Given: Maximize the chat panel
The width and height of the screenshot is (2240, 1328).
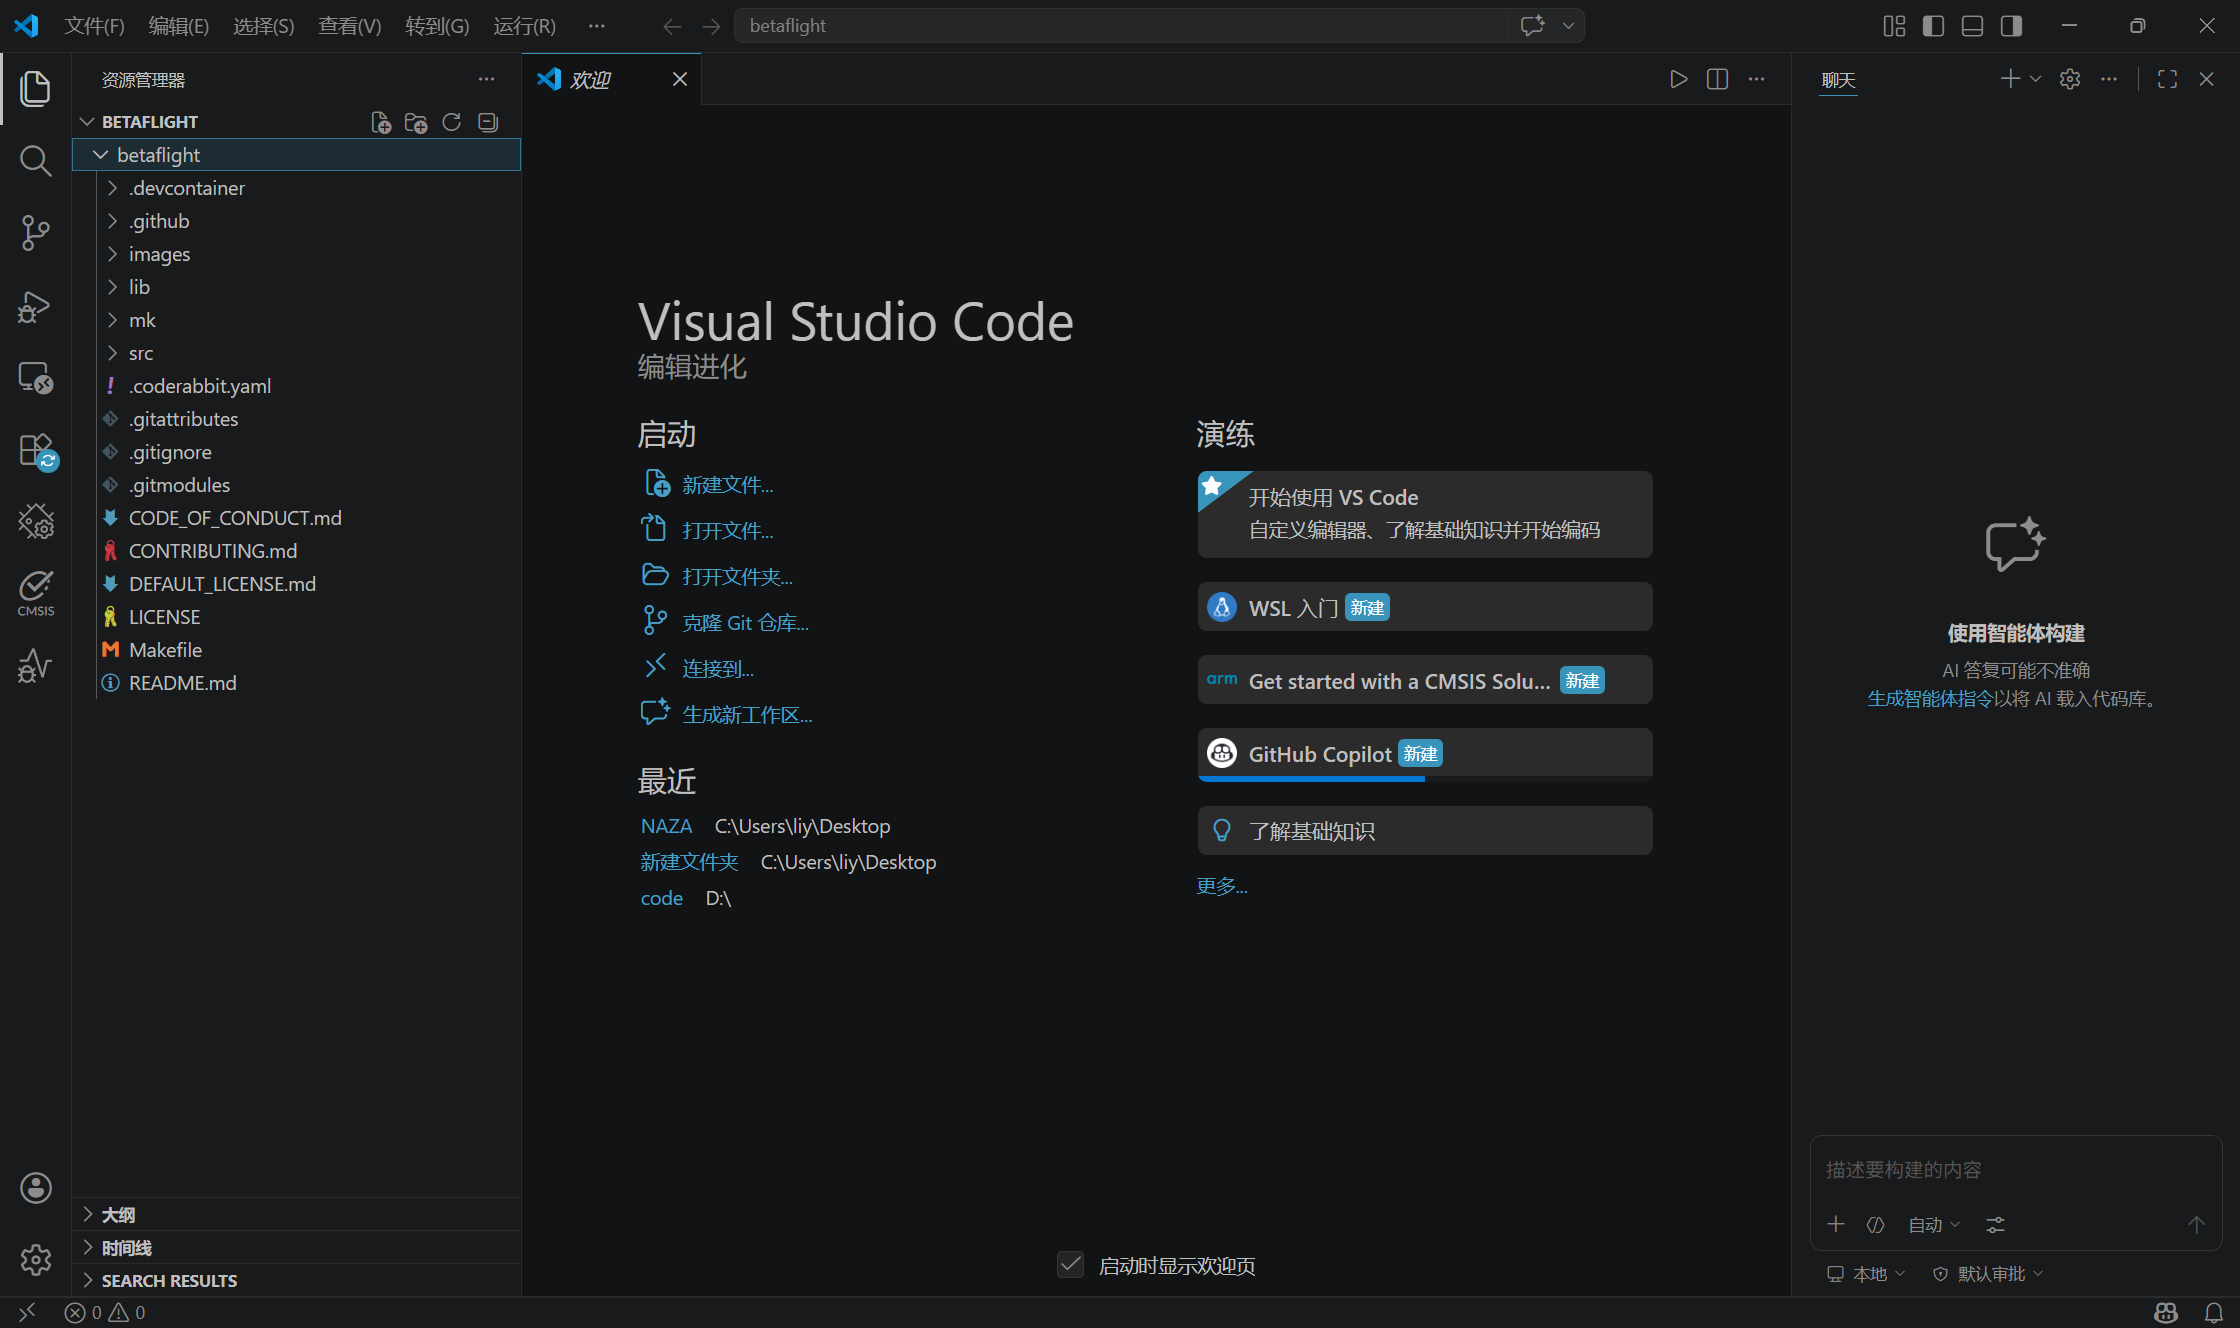Looking at the screenshot, I should (2167, 79).
